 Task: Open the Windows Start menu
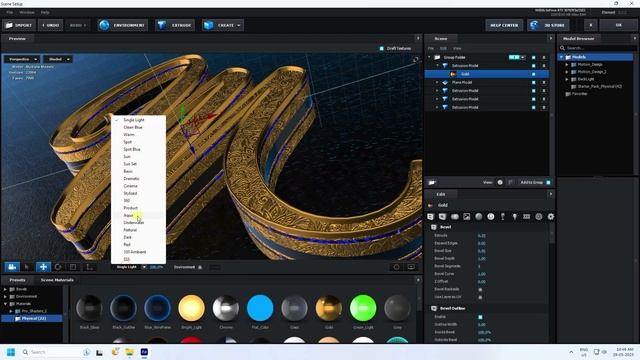tap(11, 352)
